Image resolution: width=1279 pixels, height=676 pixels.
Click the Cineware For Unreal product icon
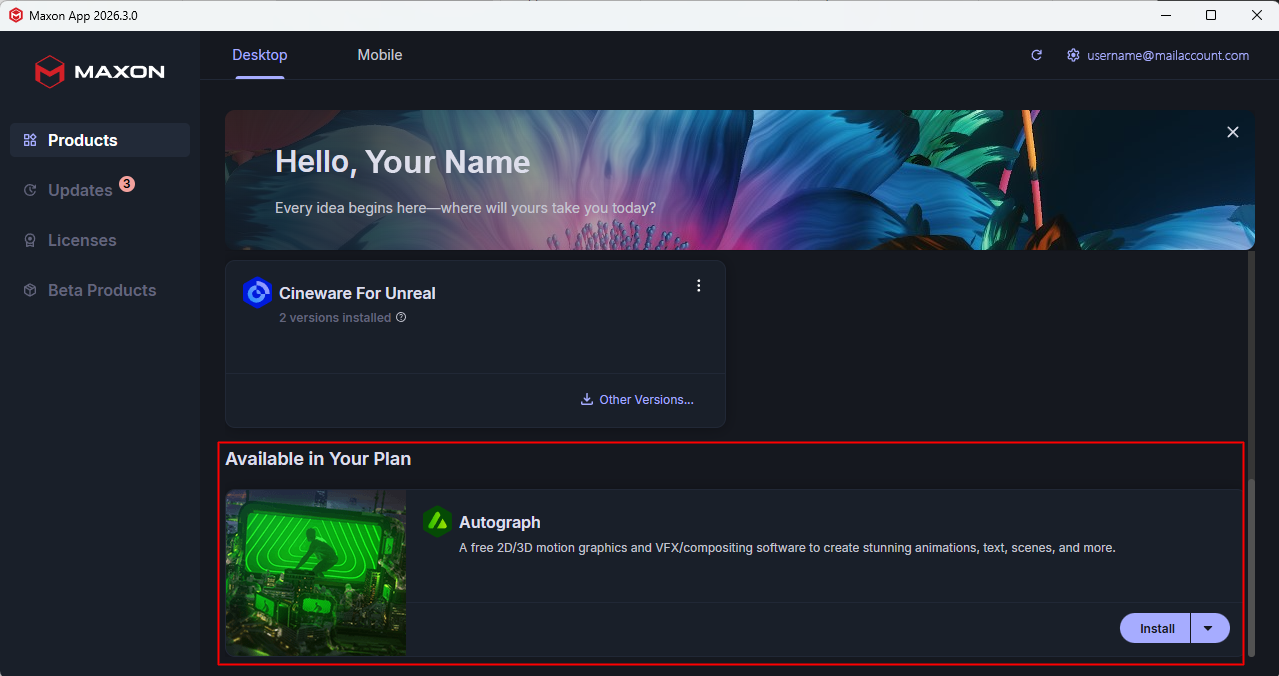point(258,293)
